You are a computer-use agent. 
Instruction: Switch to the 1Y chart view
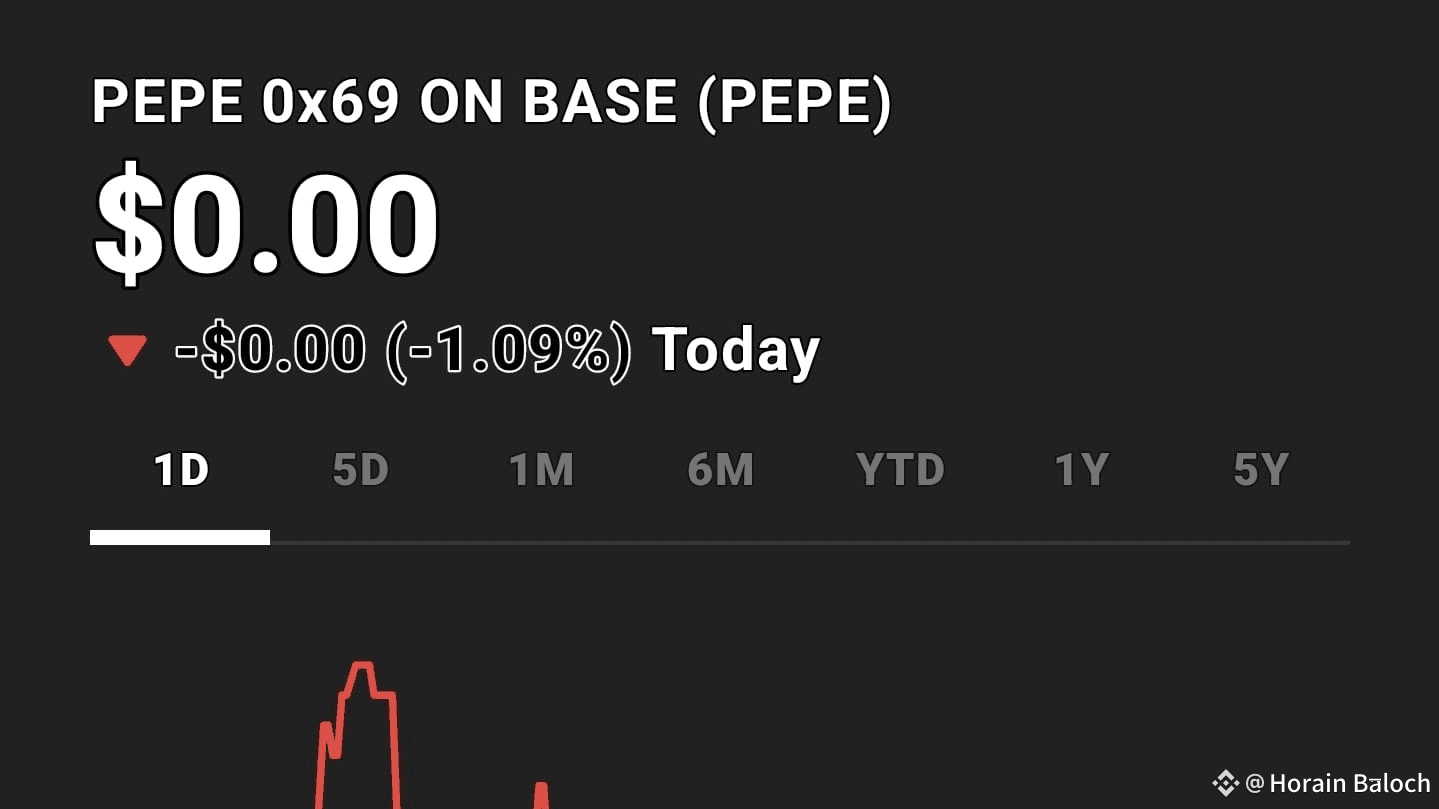click(x=1081, y=470)
